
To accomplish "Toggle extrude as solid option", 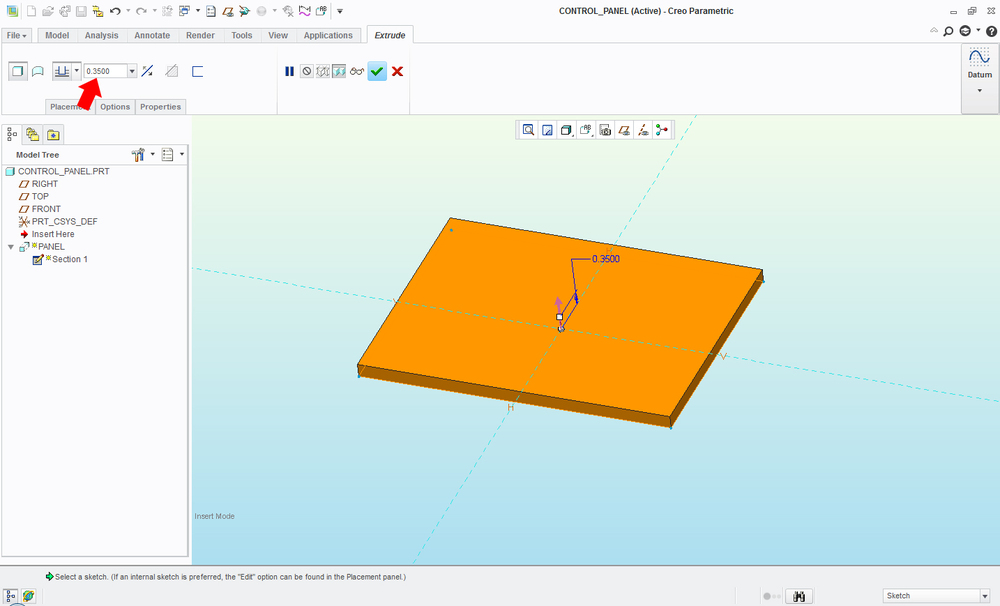I will (x=17, y=71).
